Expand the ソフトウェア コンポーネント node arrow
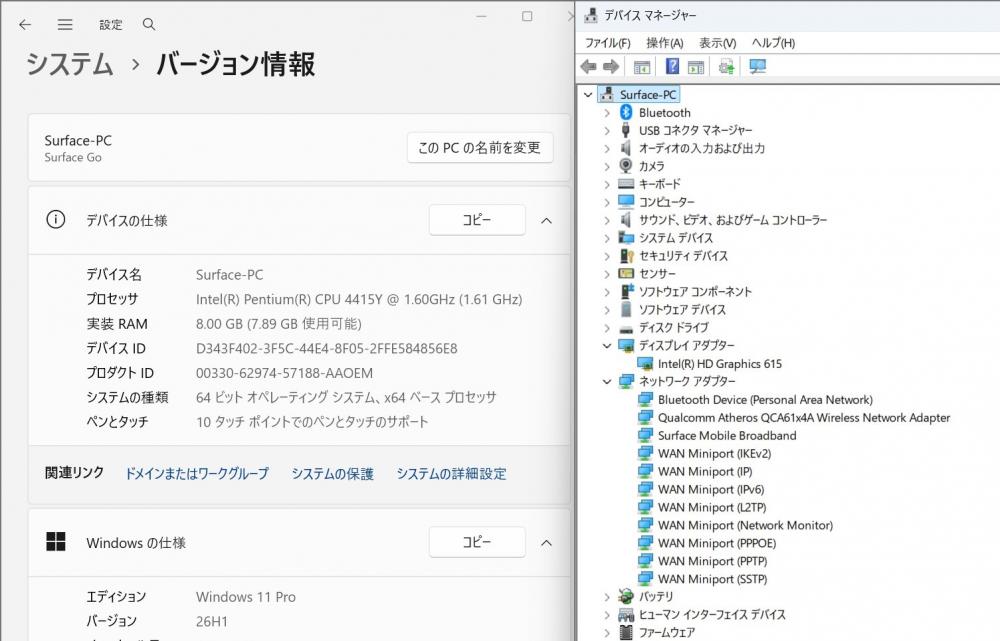This screenshot has width=1000, height=641. pyautogui.click(x=607, y=292)
